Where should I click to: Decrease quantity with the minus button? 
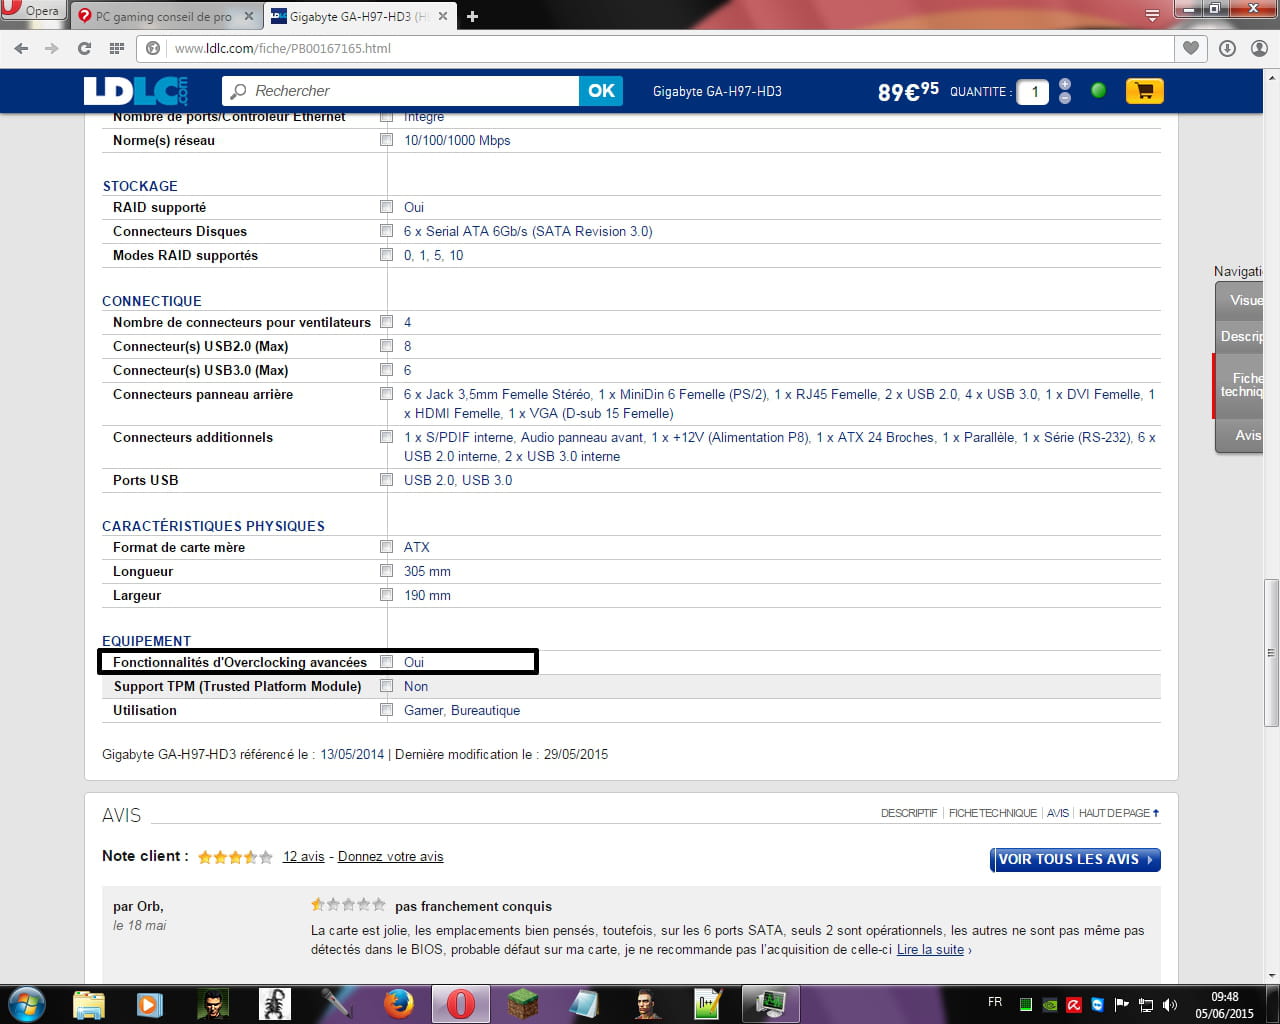pyautogui.click(x=1065, y=98)
